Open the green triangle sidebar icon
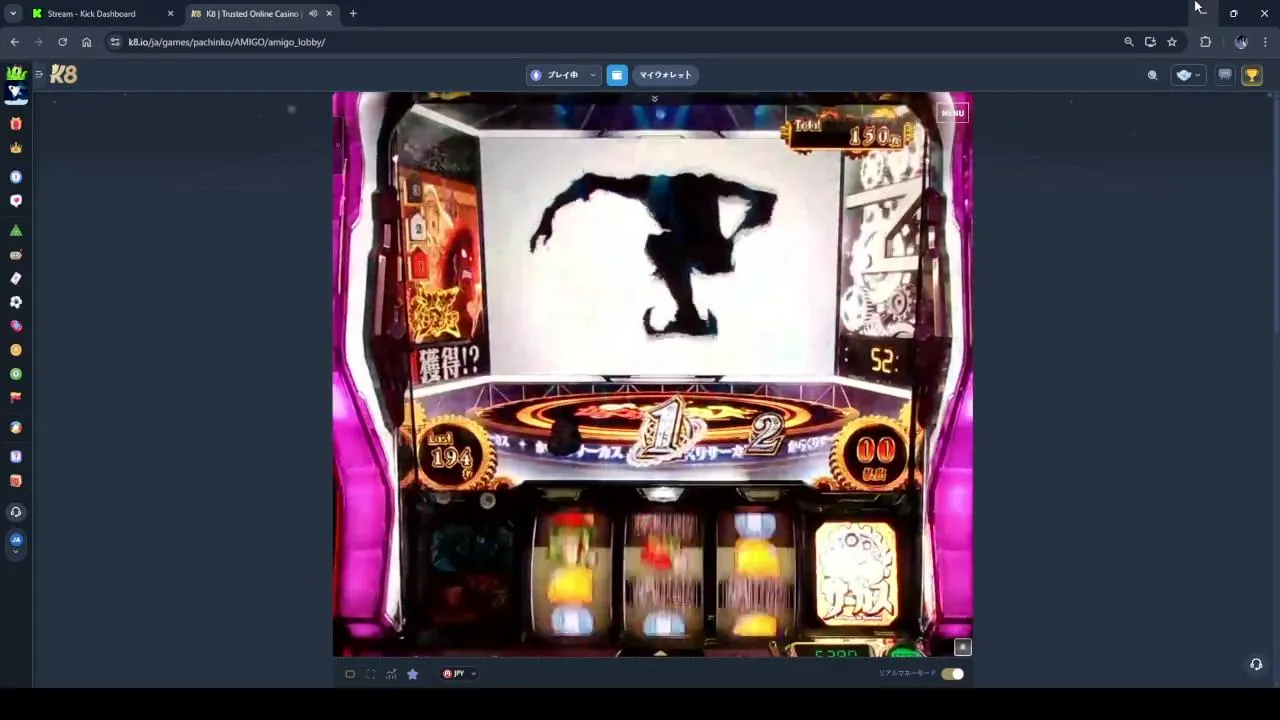 click(x=16, y=231)
